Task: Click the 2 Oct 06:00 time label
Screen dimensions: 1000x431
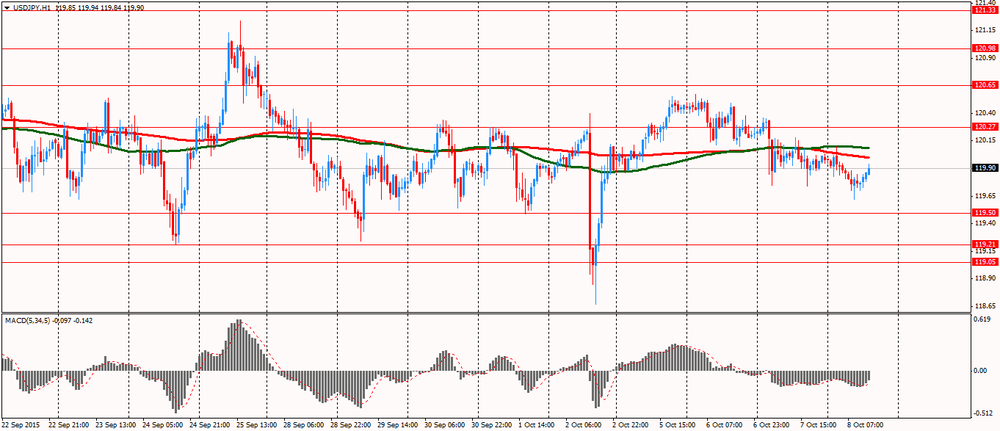Action: [583, 423]
